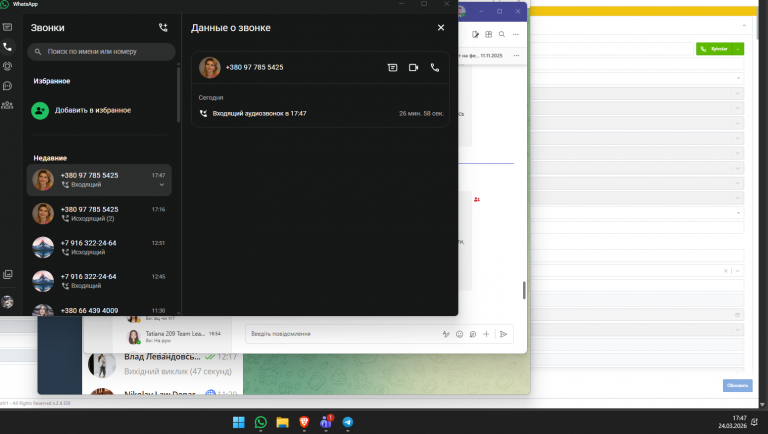Start voice call from call details header
The height and width of the screenshot is (434, 768).
coord(435,68)
